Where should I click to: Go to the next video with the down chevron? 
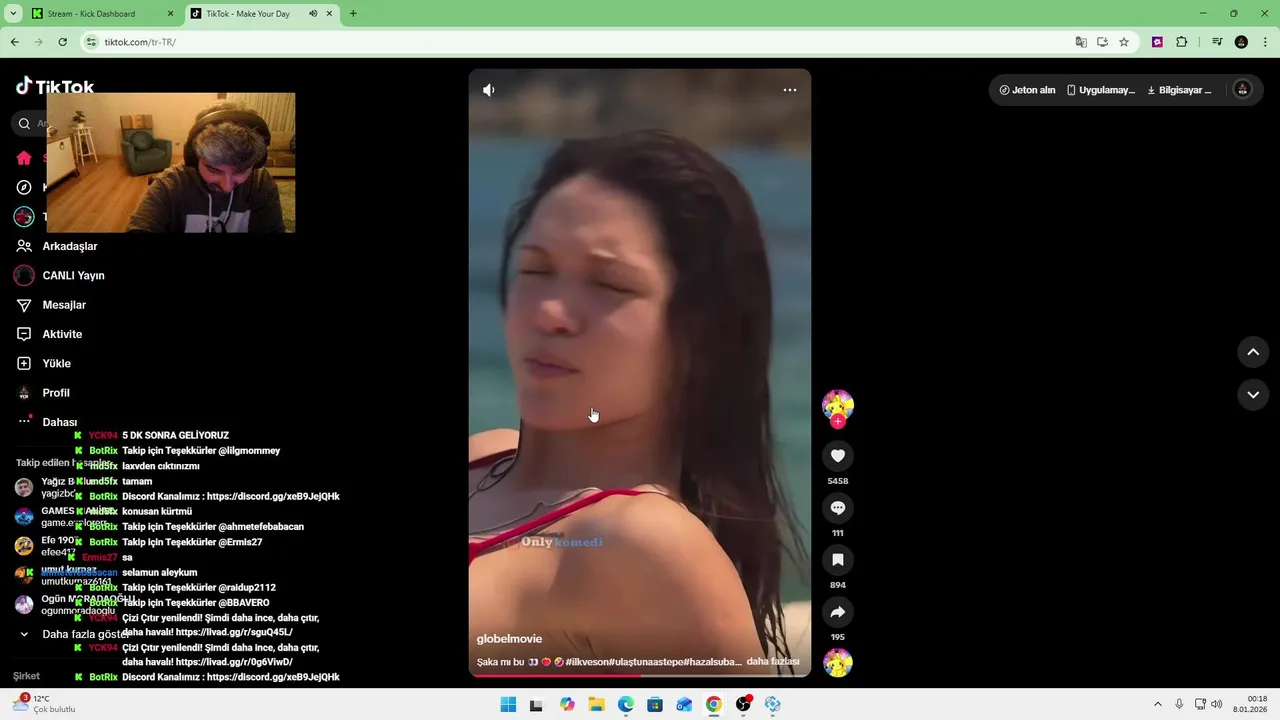coord(1253,395)
